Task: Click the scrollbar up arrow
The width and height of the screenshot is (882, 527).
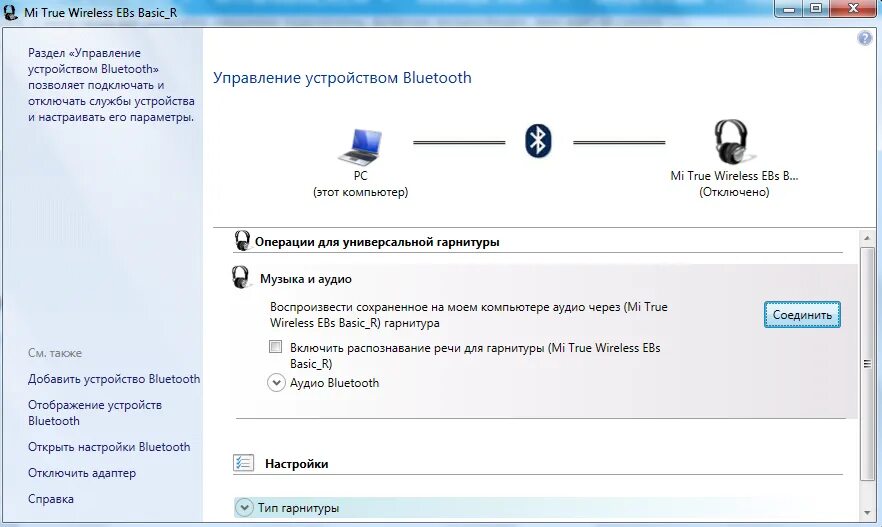Action: pyautogui.click(x=865, y=236)
